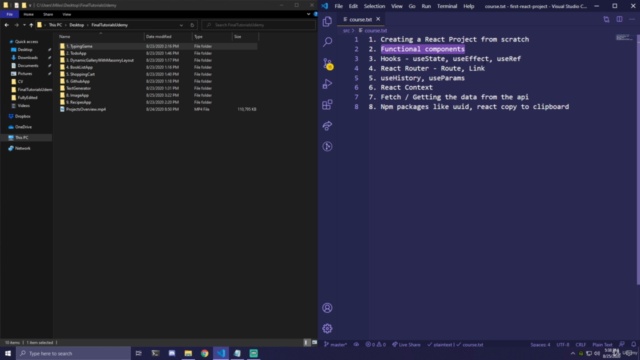Open the Explorer view in VS Code

pyautogui.click(x=327, y=21)
